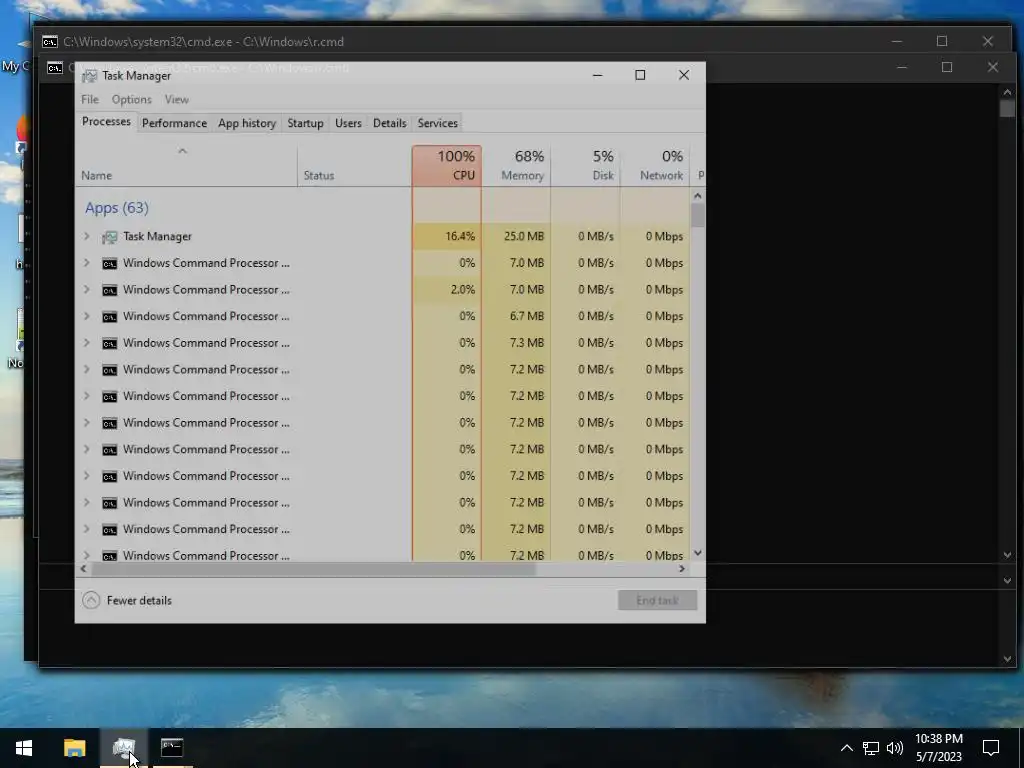The height and width of the screenshot is (768, 1024).
Task: Click the Status column header
Action: click(x=355, y=166)
